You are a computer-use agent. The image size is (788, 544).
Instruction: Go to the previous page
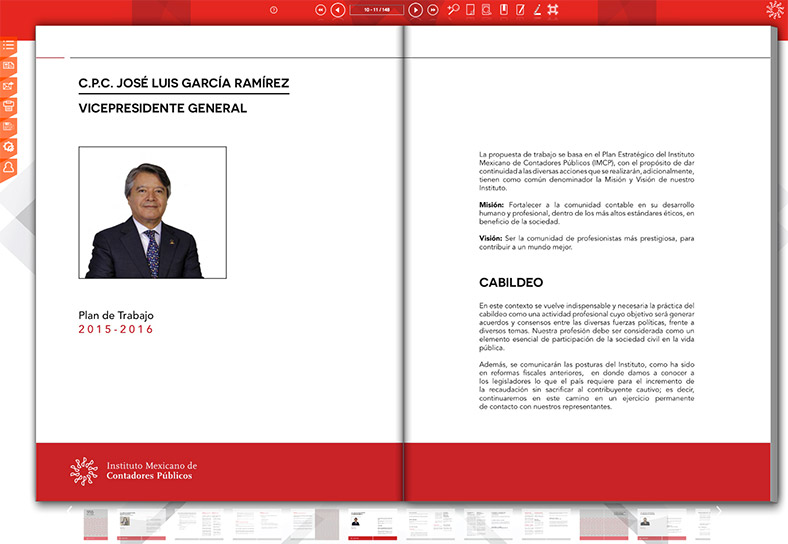[x=338, y=10]
